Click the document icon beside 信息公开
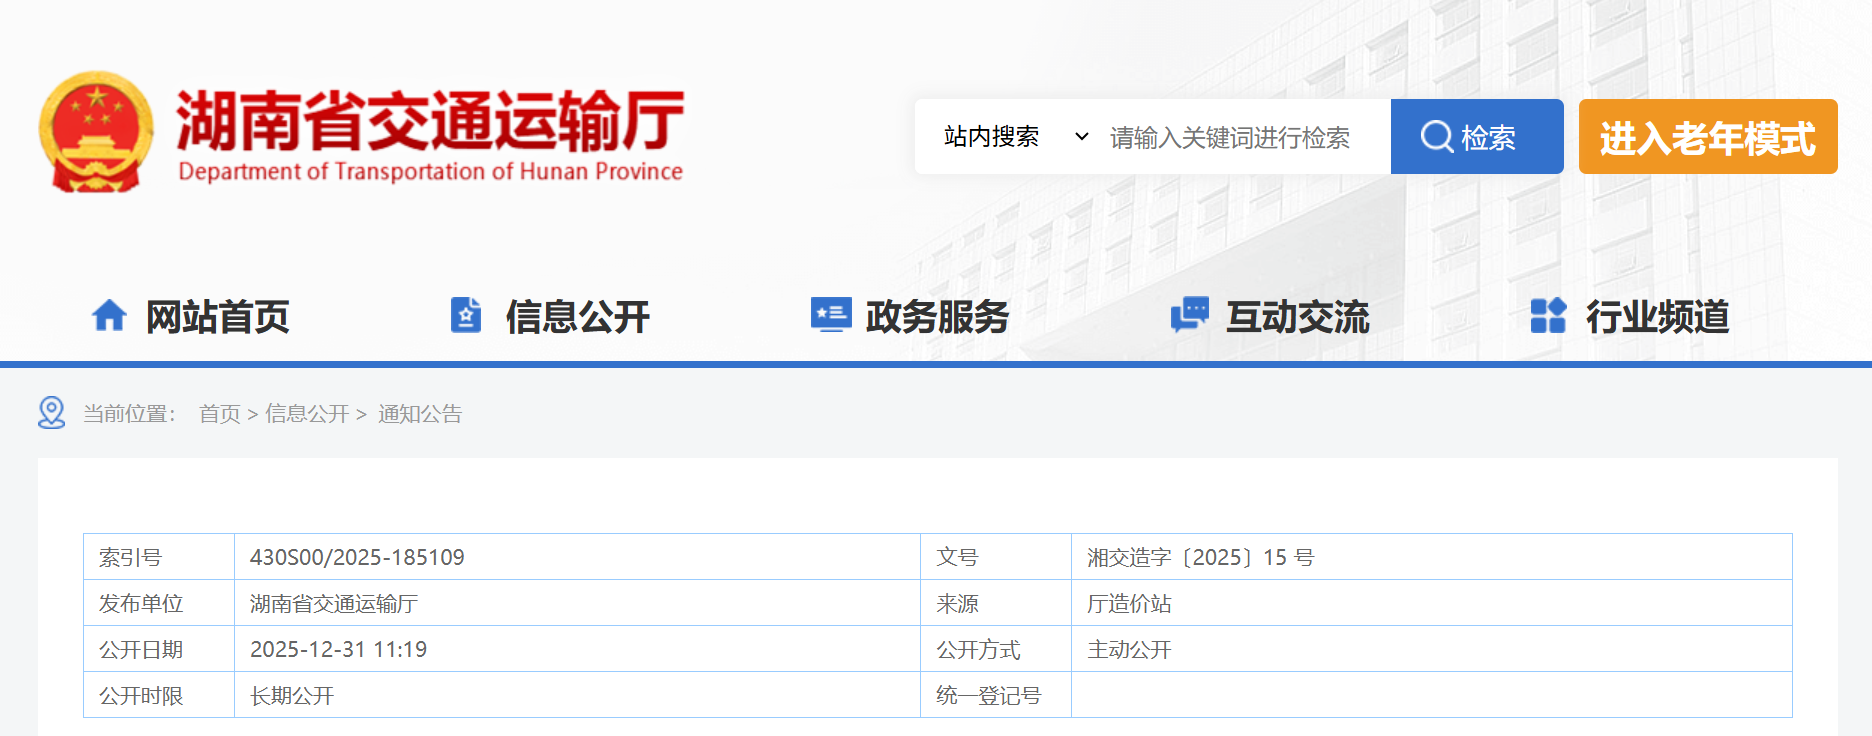This screenshot has width=1872, height=736. pos(466,316)
